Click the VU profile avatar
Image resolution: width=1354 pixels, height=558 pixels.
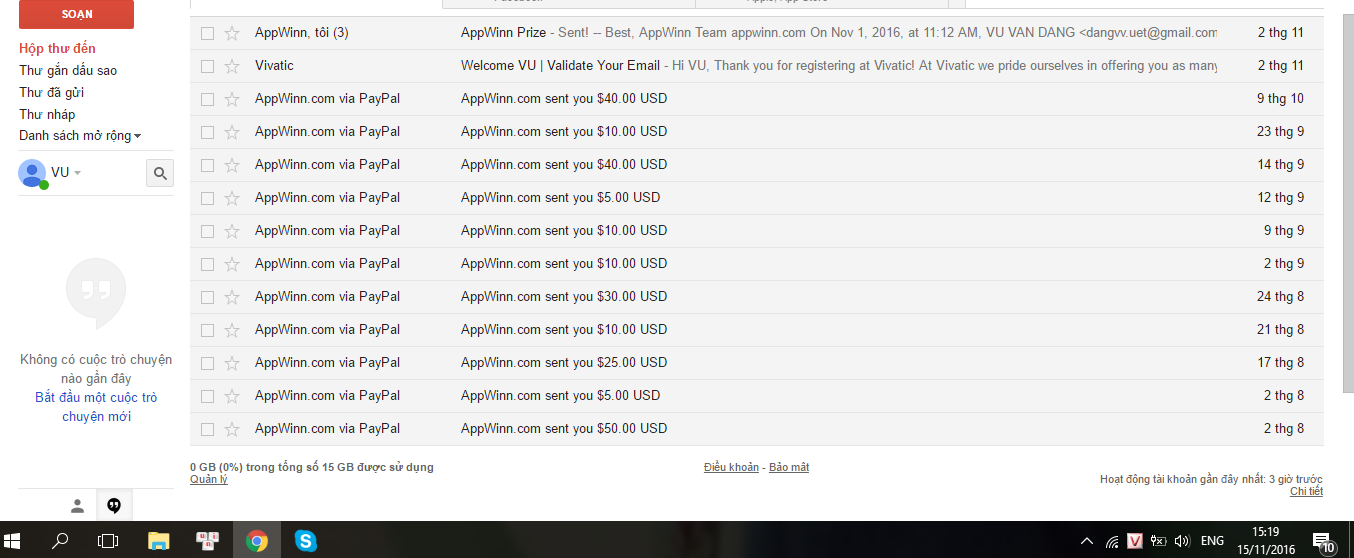click(32, 173)
